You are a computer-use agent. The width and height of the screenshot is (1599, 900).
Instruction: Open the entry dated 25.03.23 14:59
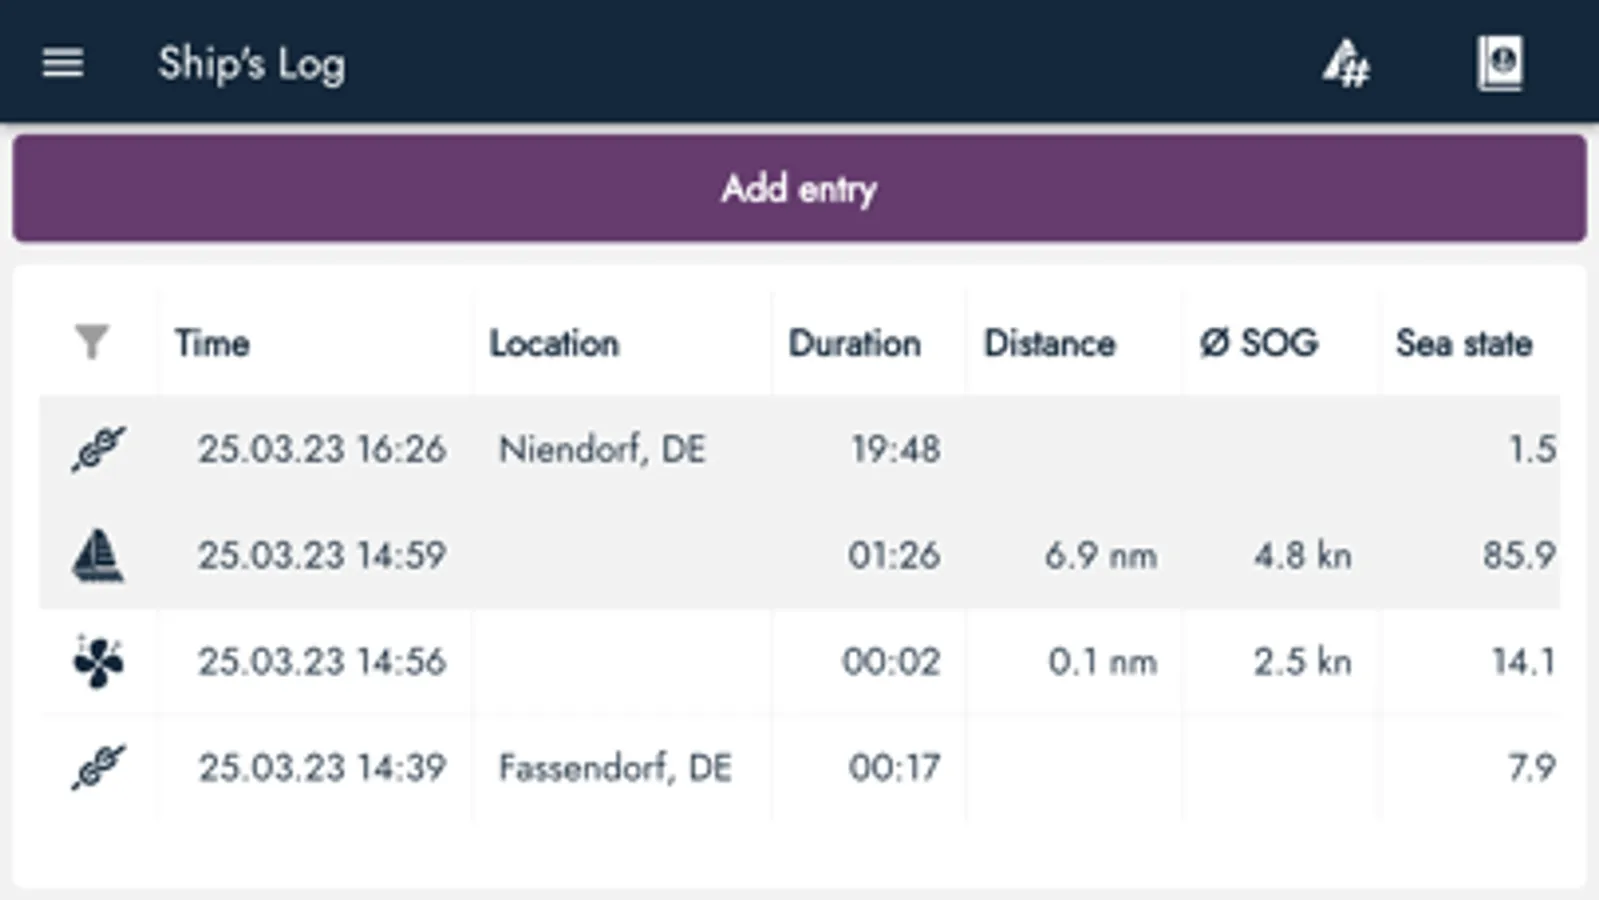[321, 555]
